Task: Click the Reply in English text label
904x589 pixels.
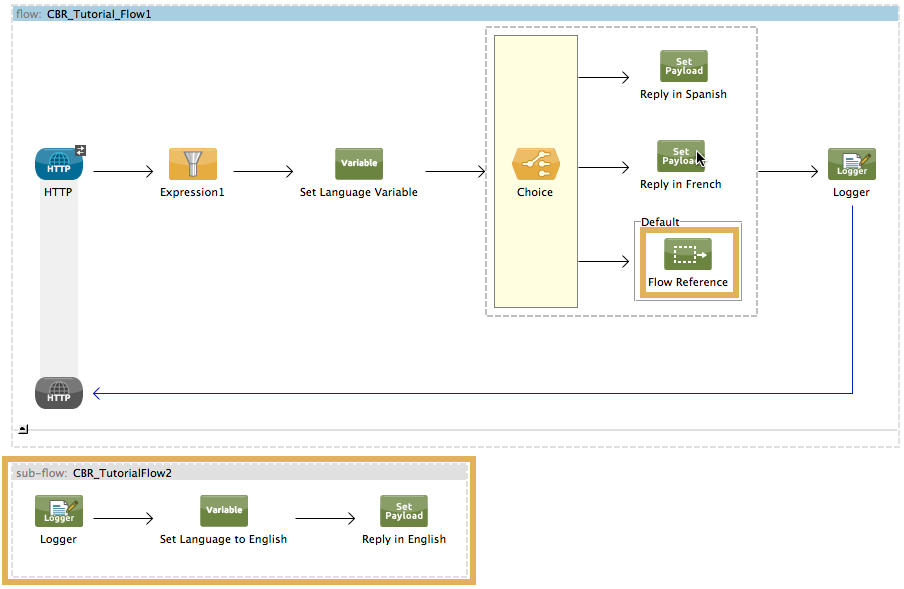Action: (x=404, y=539)
